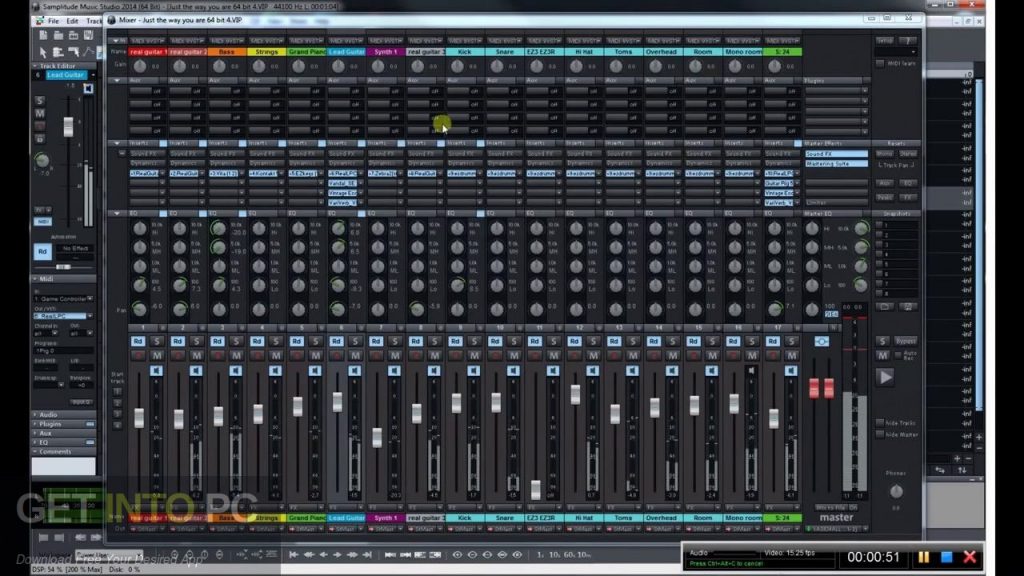Click the pan knob on S:24 channel

(x=775, y=308)
